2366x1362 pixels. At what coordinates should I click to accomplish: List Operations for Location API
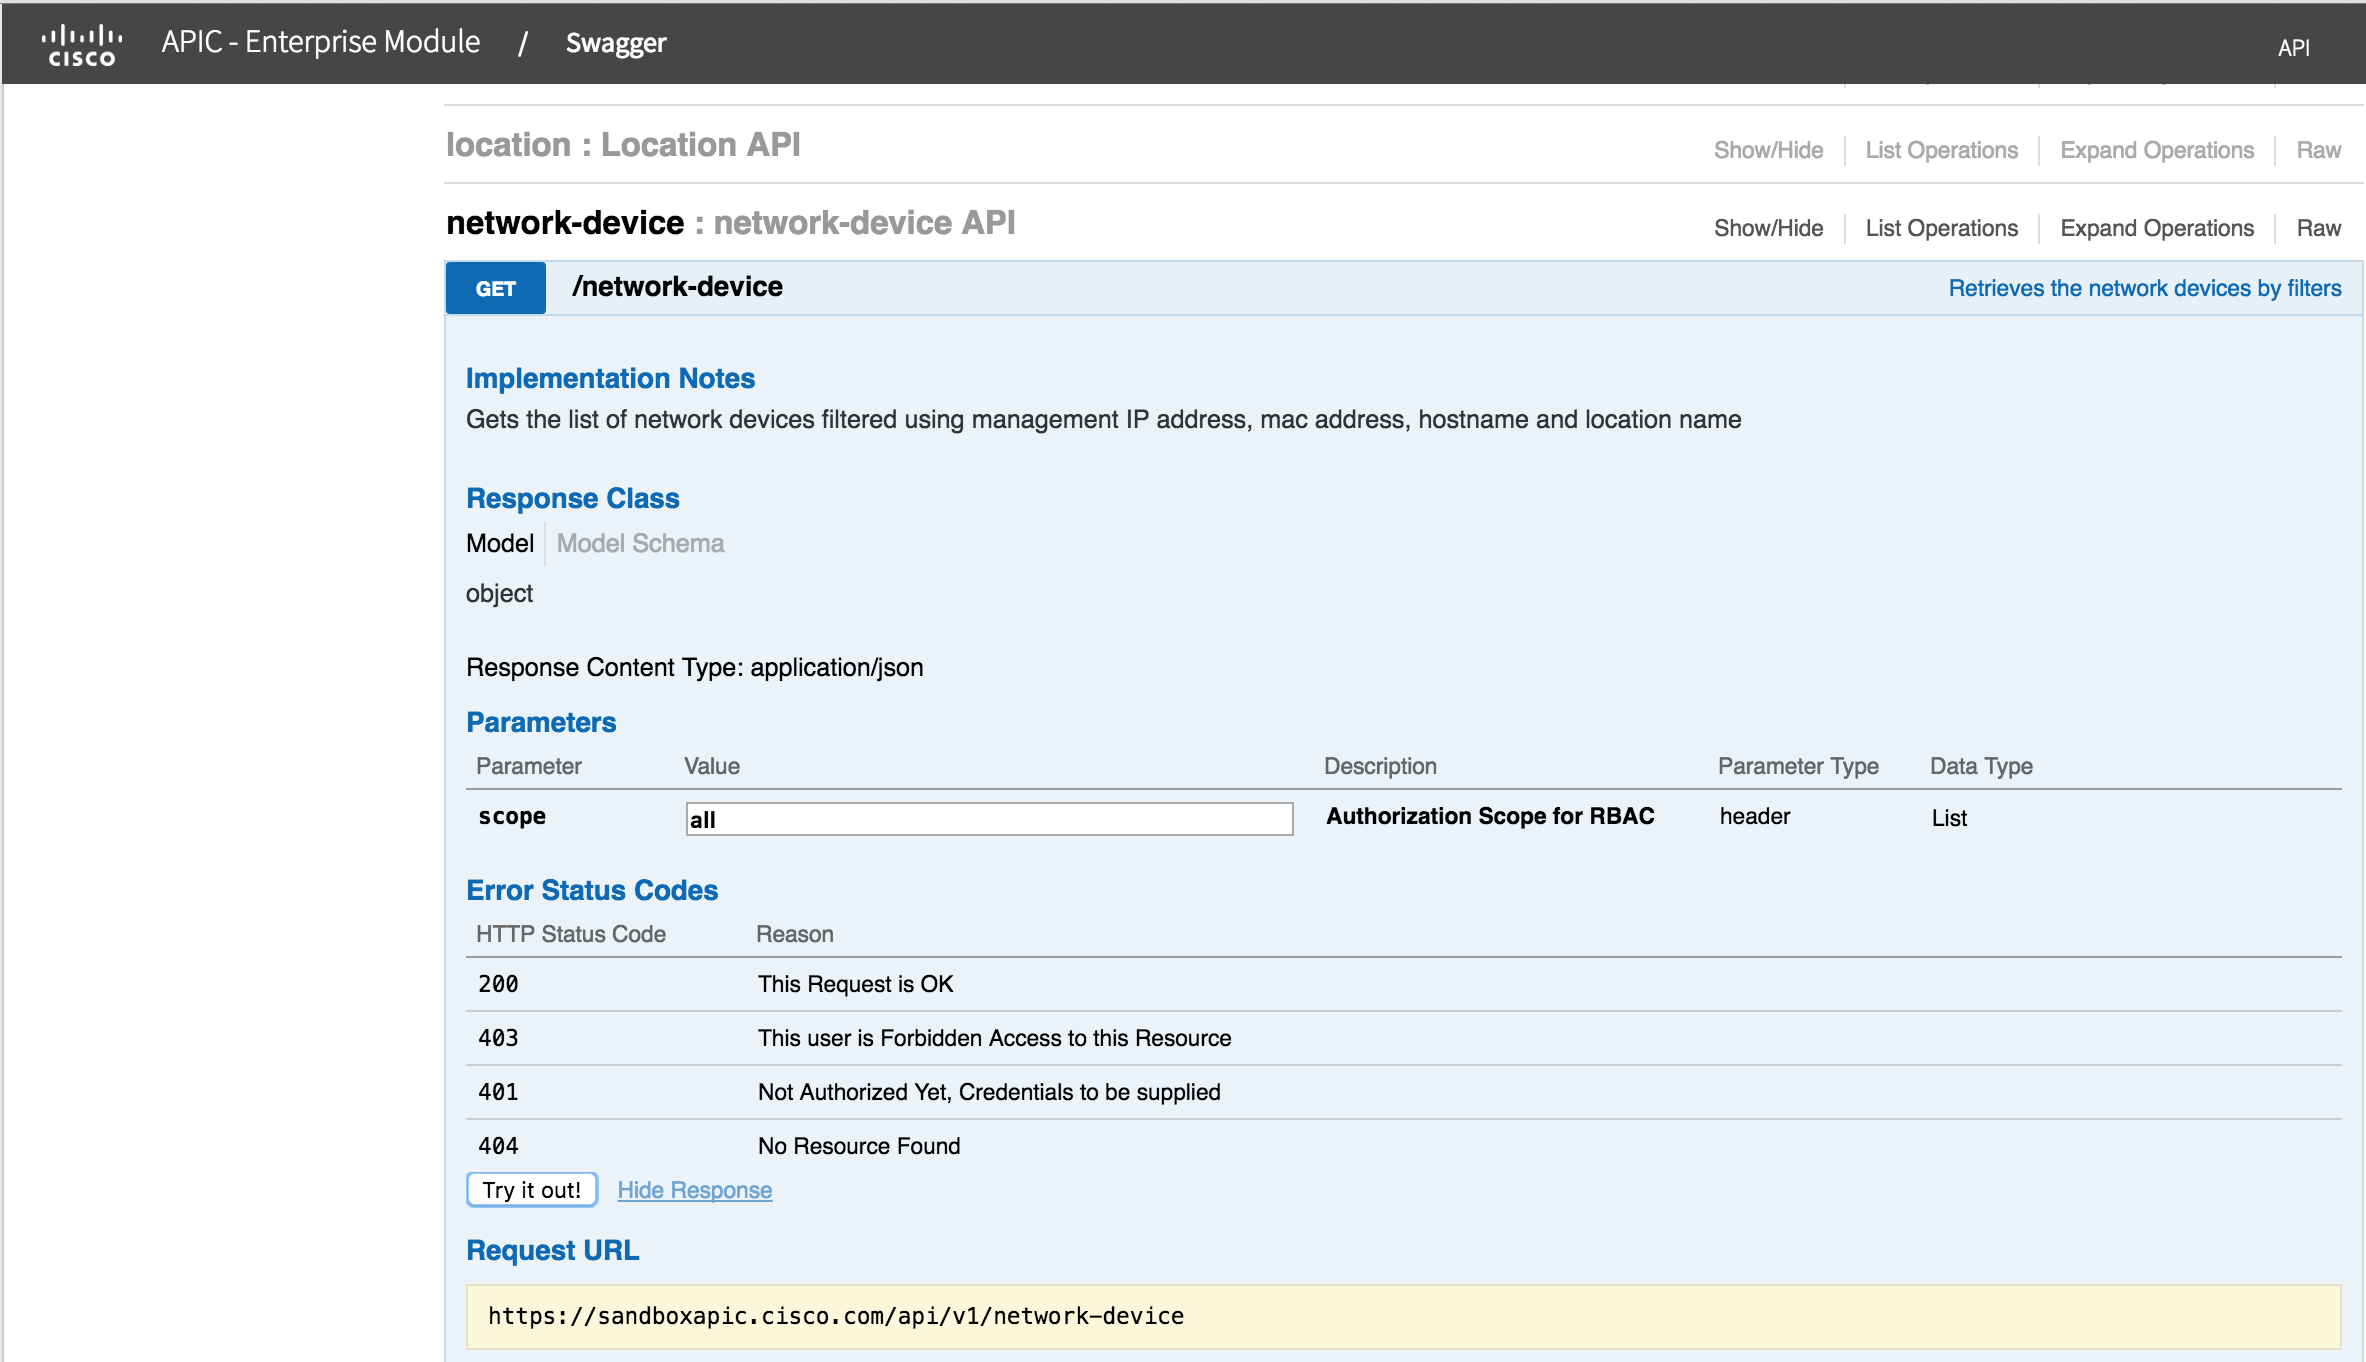[x=1941, y=150]
